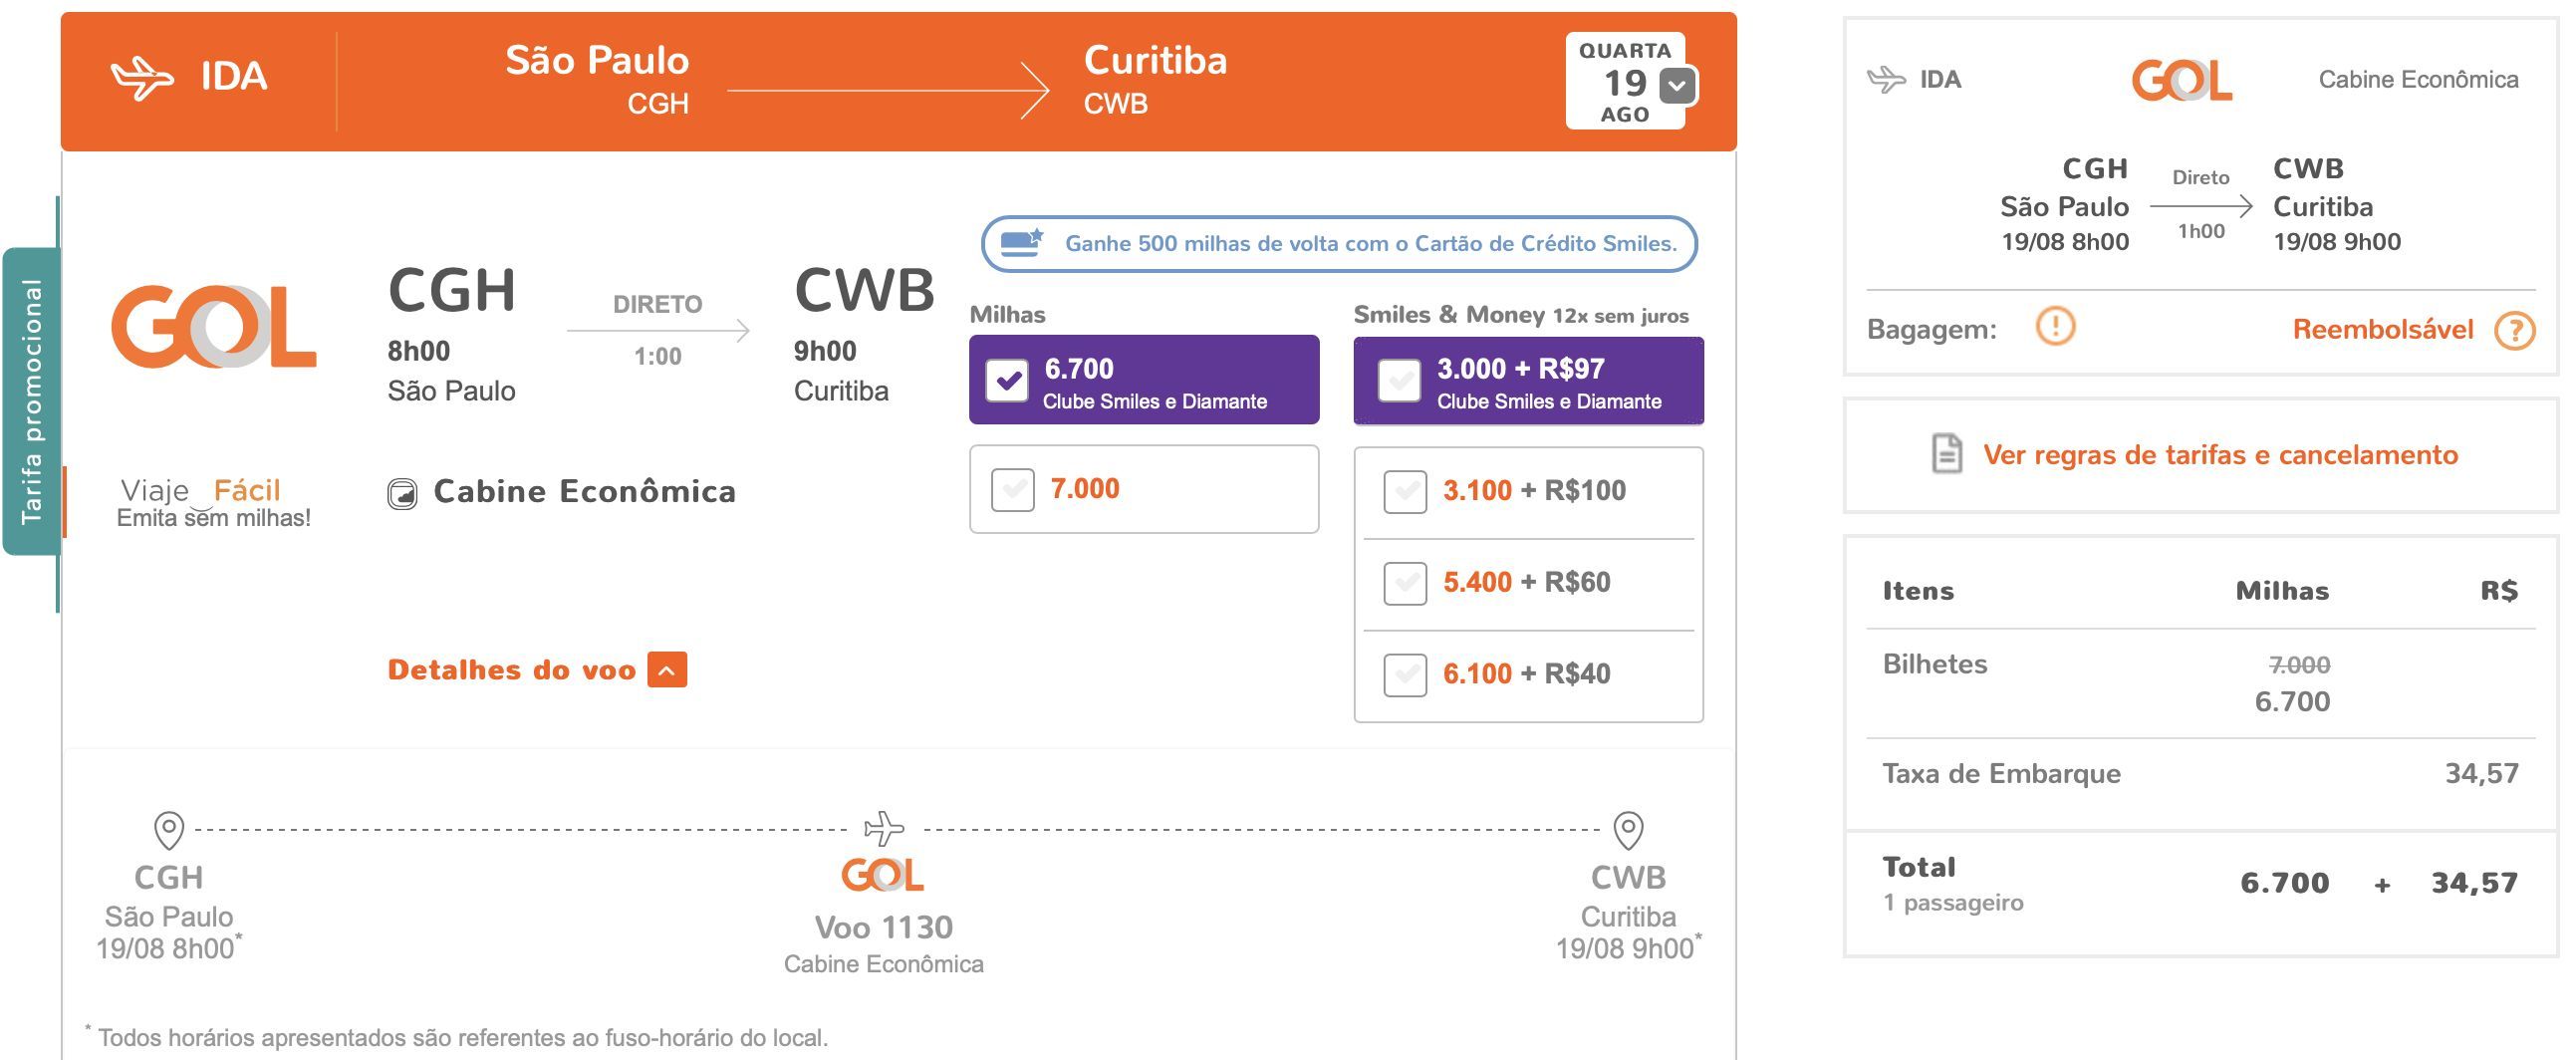The height and width of the screenshot is (1060, 2576).
Task: Check the 5.400 + R$60 option
Action: [x=1405, y=583]
